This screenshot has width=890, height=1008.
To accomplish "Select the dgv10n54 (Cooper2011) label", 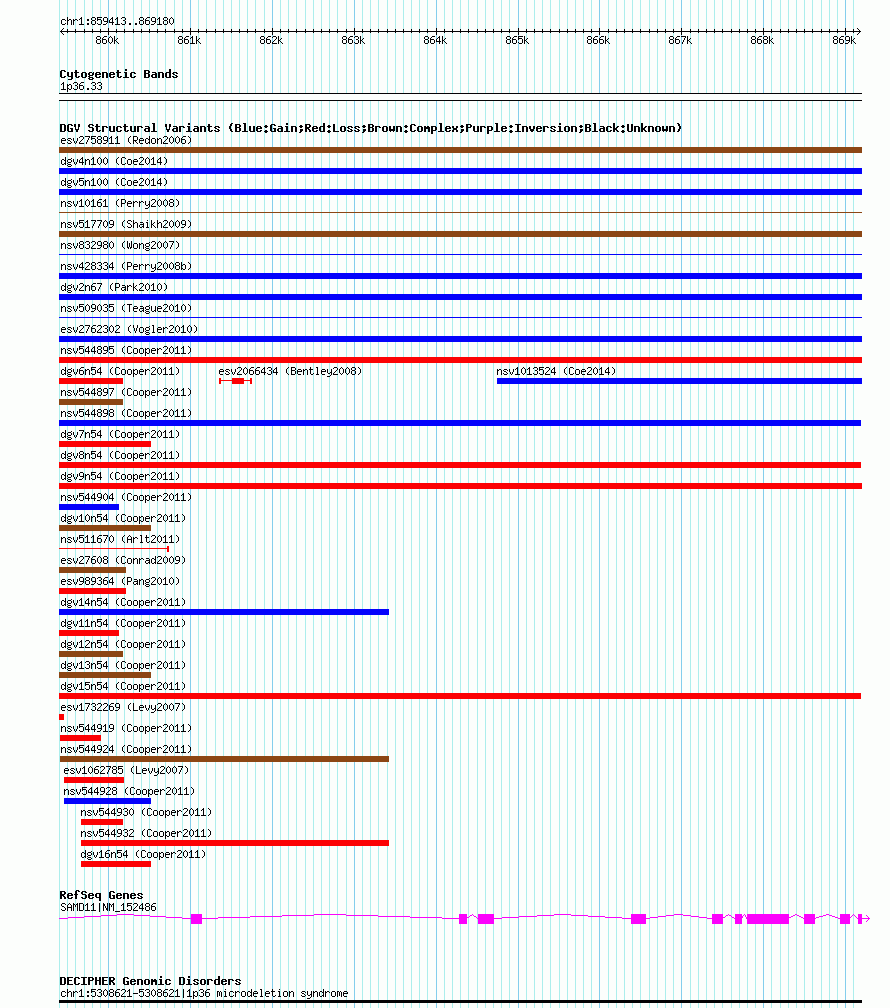I will point(123,518).
